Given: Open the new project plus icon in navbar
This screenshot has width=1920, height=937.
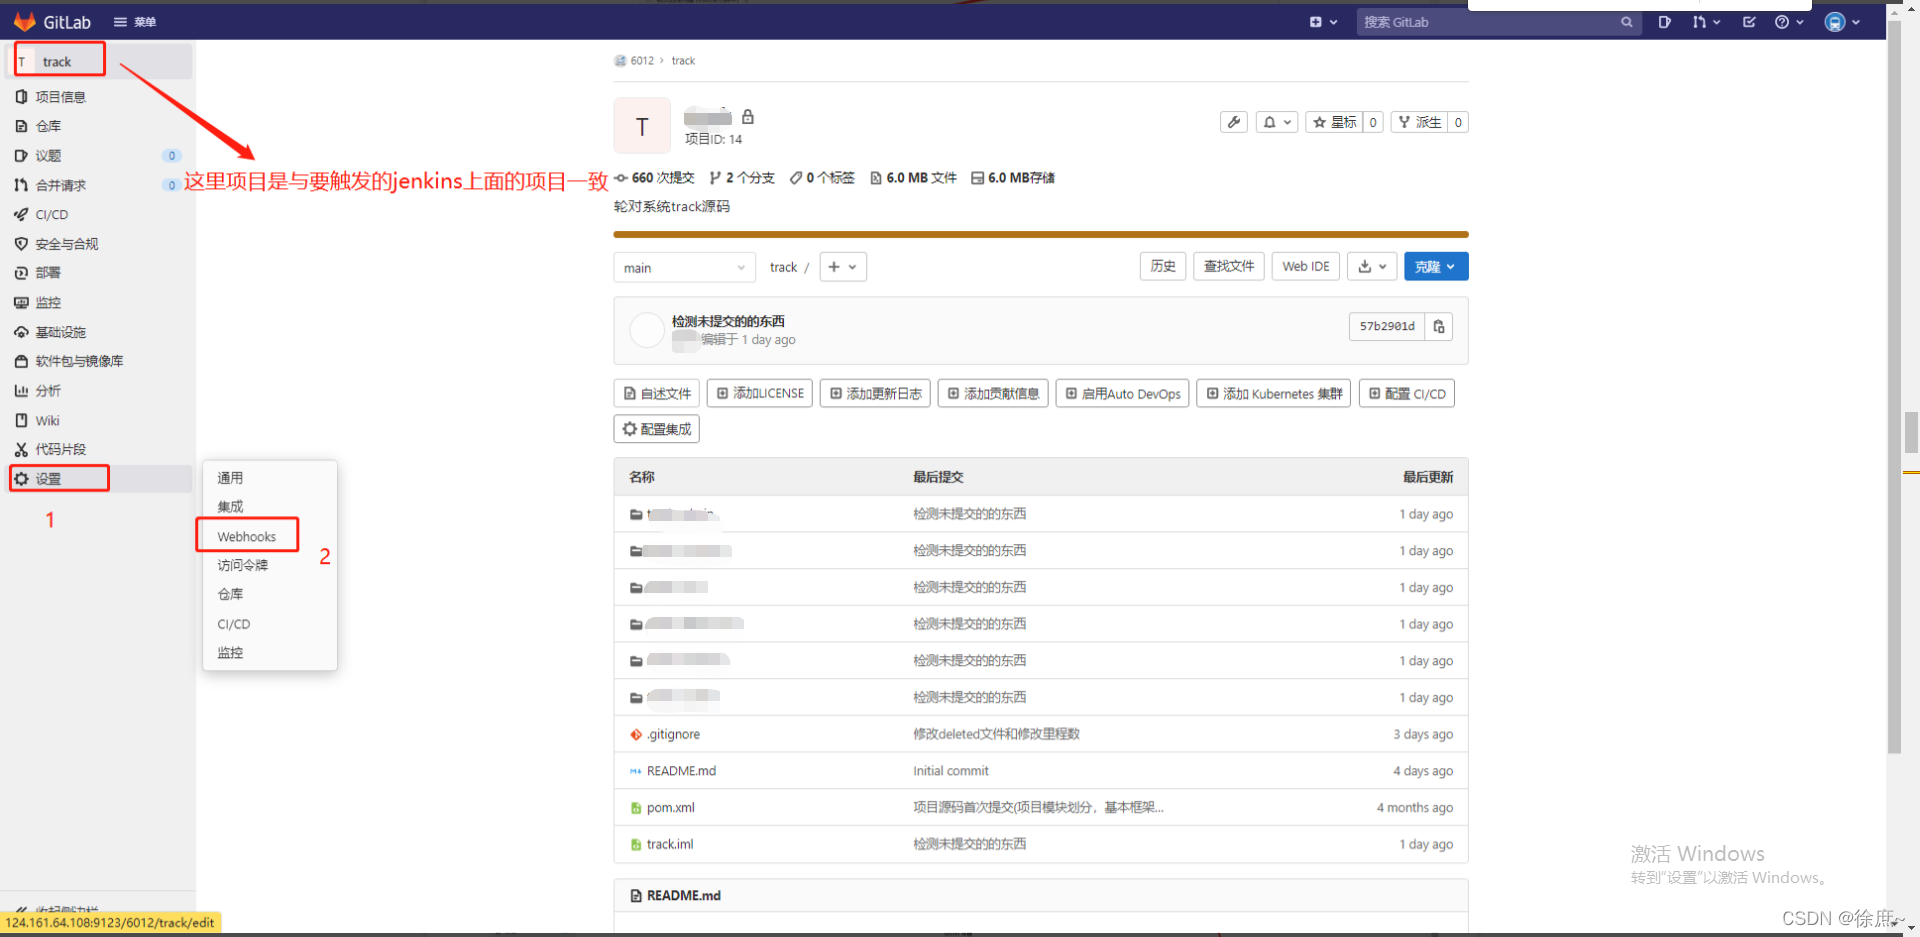Looking at the screenshot, I should [1316, 21].
